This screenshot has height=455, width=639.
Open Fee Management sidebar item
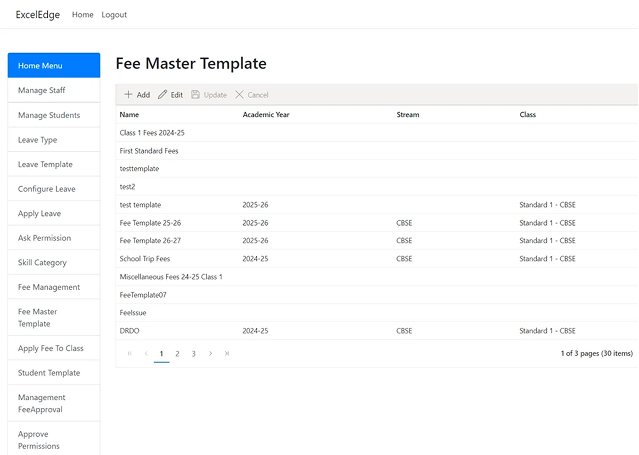click(x=54, y=287)
